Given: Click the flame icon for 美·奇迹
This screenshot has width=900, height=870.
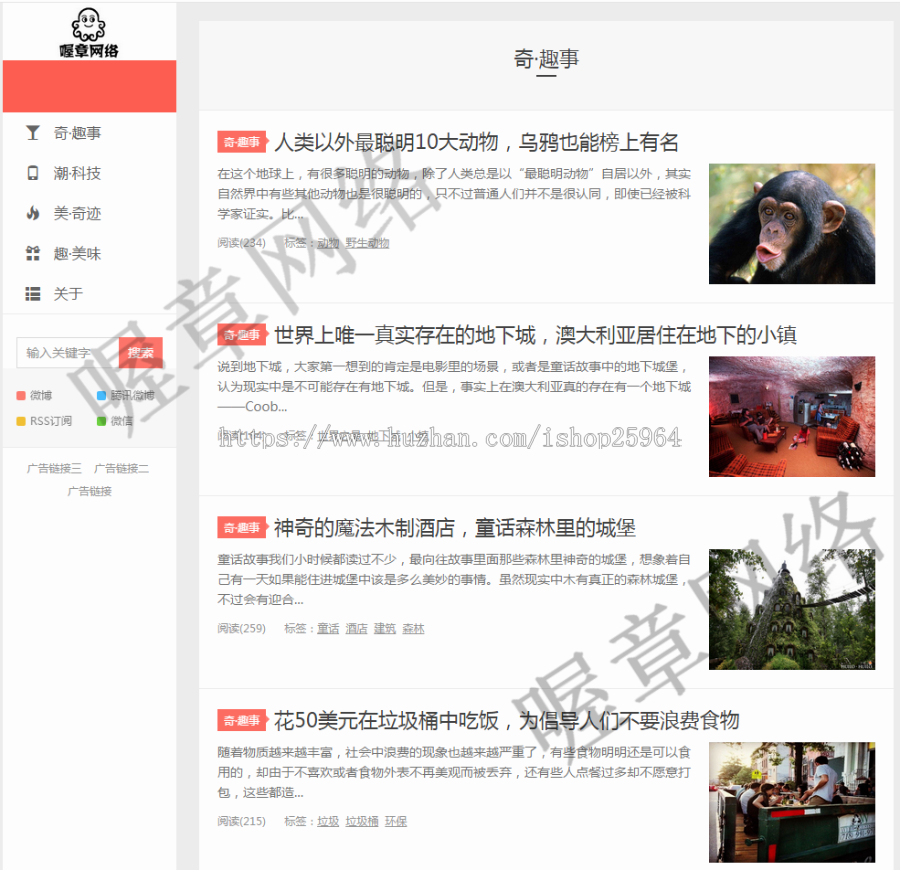Looking at the screenshot, I should pos(33,213).
